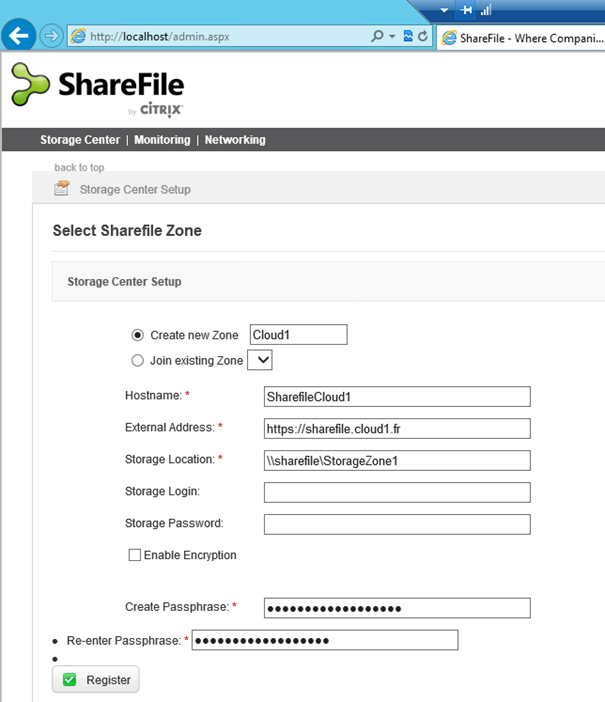Click the External Address input field
The width and height of the screenshot is (605, 702).
pyautogui.click(x=397, y=428)
